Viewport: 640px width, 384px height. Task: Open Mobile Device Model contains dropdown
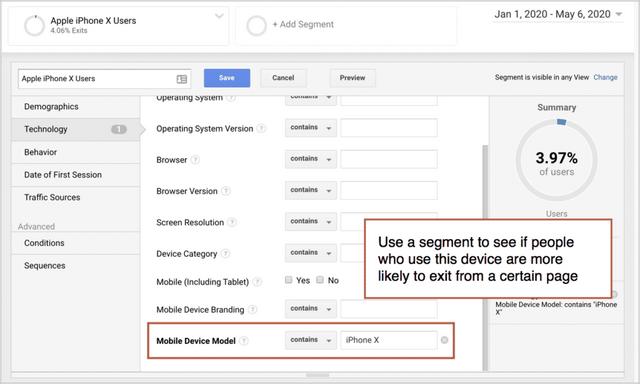pyautogui.click(x=311, y=340)
